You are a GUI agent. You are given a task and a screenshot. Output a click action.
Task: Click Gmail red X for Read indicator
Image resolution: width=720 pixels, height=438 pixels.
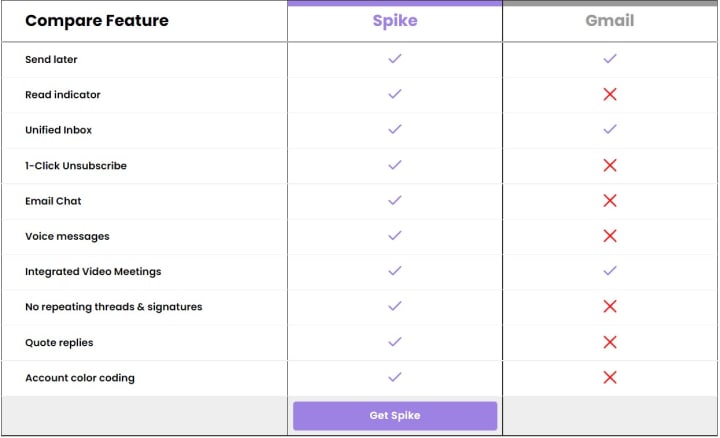pyautogui.click(x=610, y=94)
